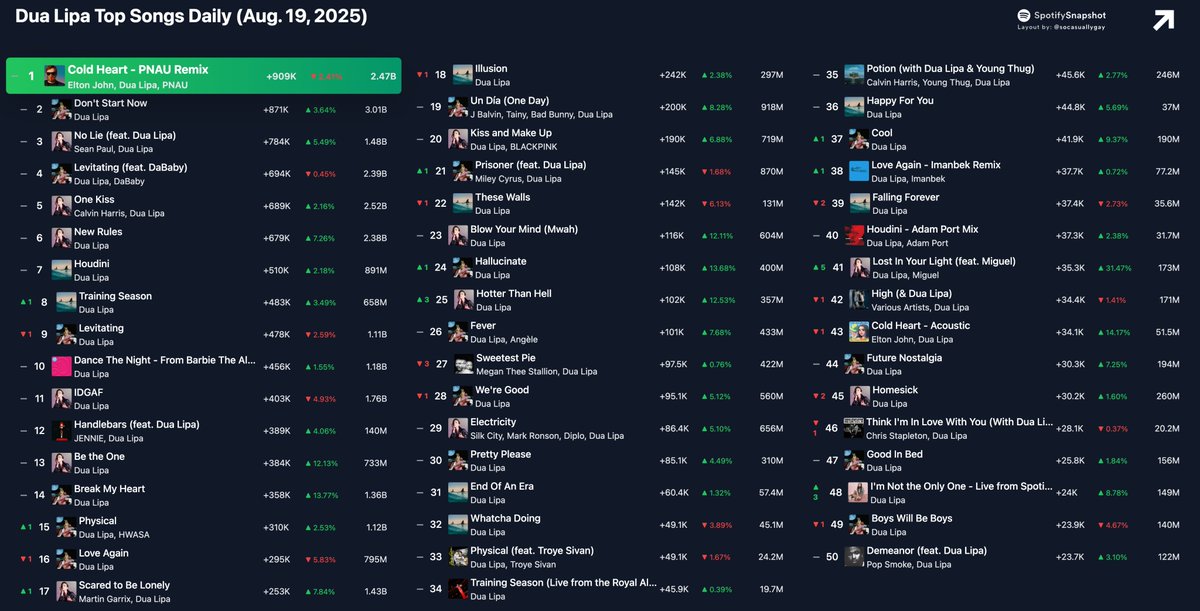Click song title Boys Will Be Boys
The width and height of the screenshot is (1200, 611).
[912, 518]
